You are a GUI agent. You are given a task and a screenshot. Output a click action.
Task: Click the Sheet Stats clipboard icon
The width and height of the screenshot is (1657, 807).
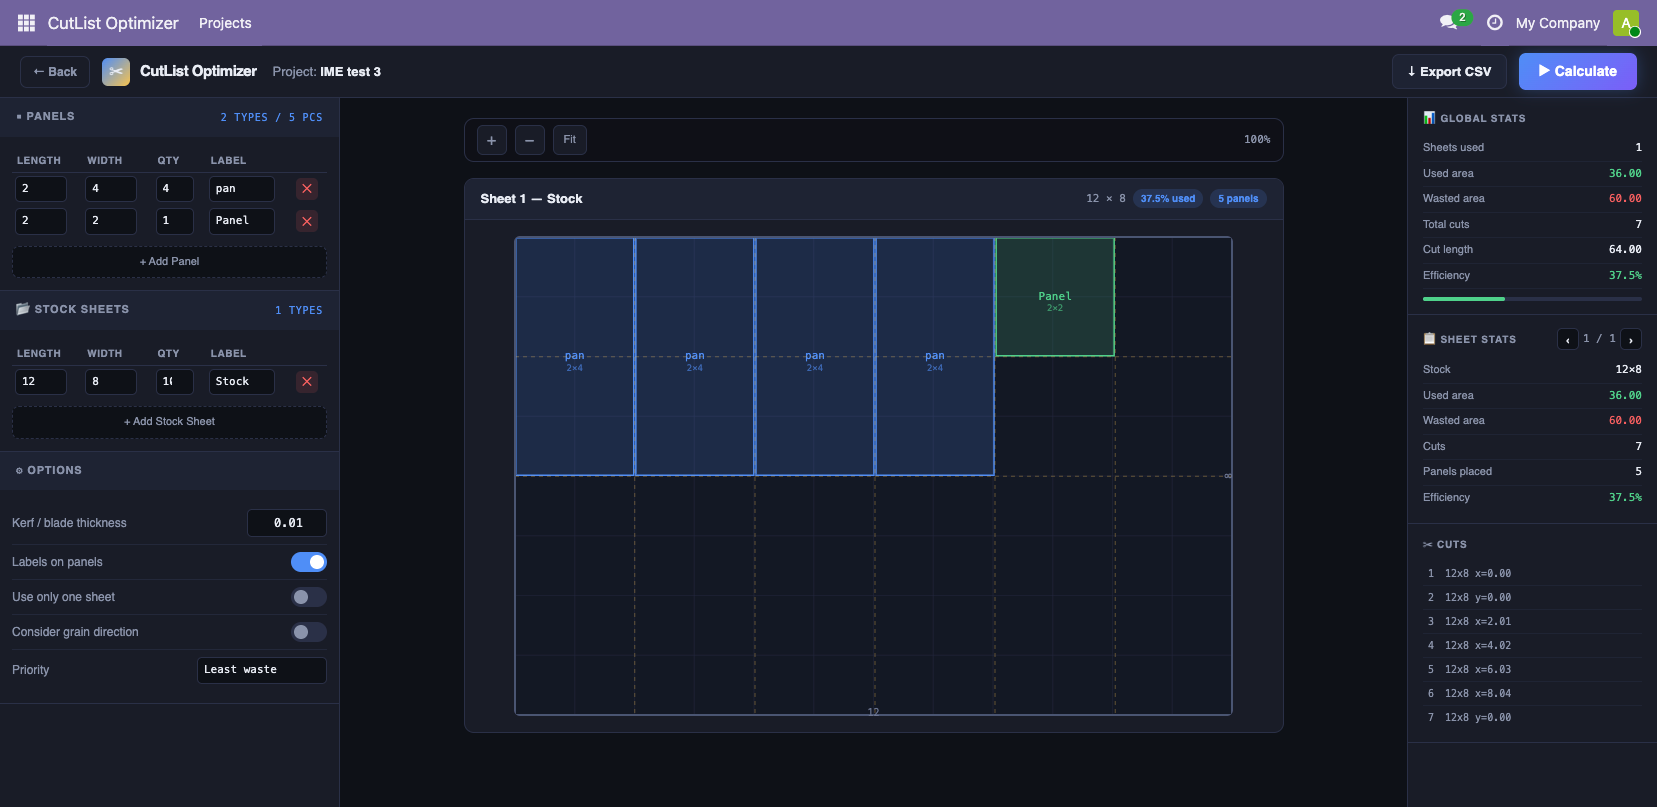1429,339
